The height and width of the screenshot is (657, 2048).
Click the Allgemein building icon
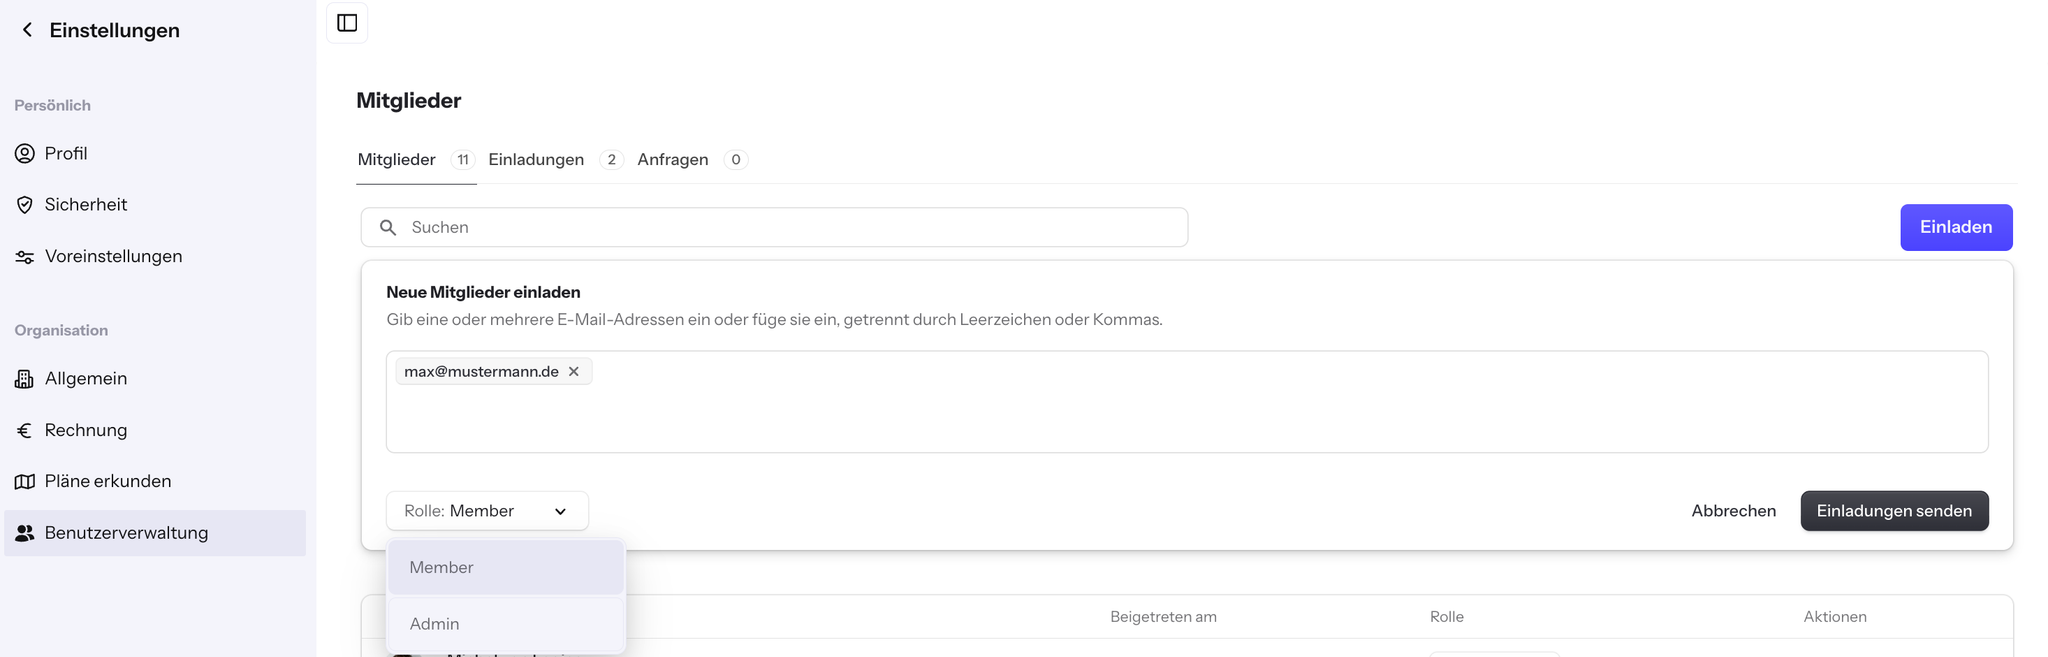[x=25, y=379]
